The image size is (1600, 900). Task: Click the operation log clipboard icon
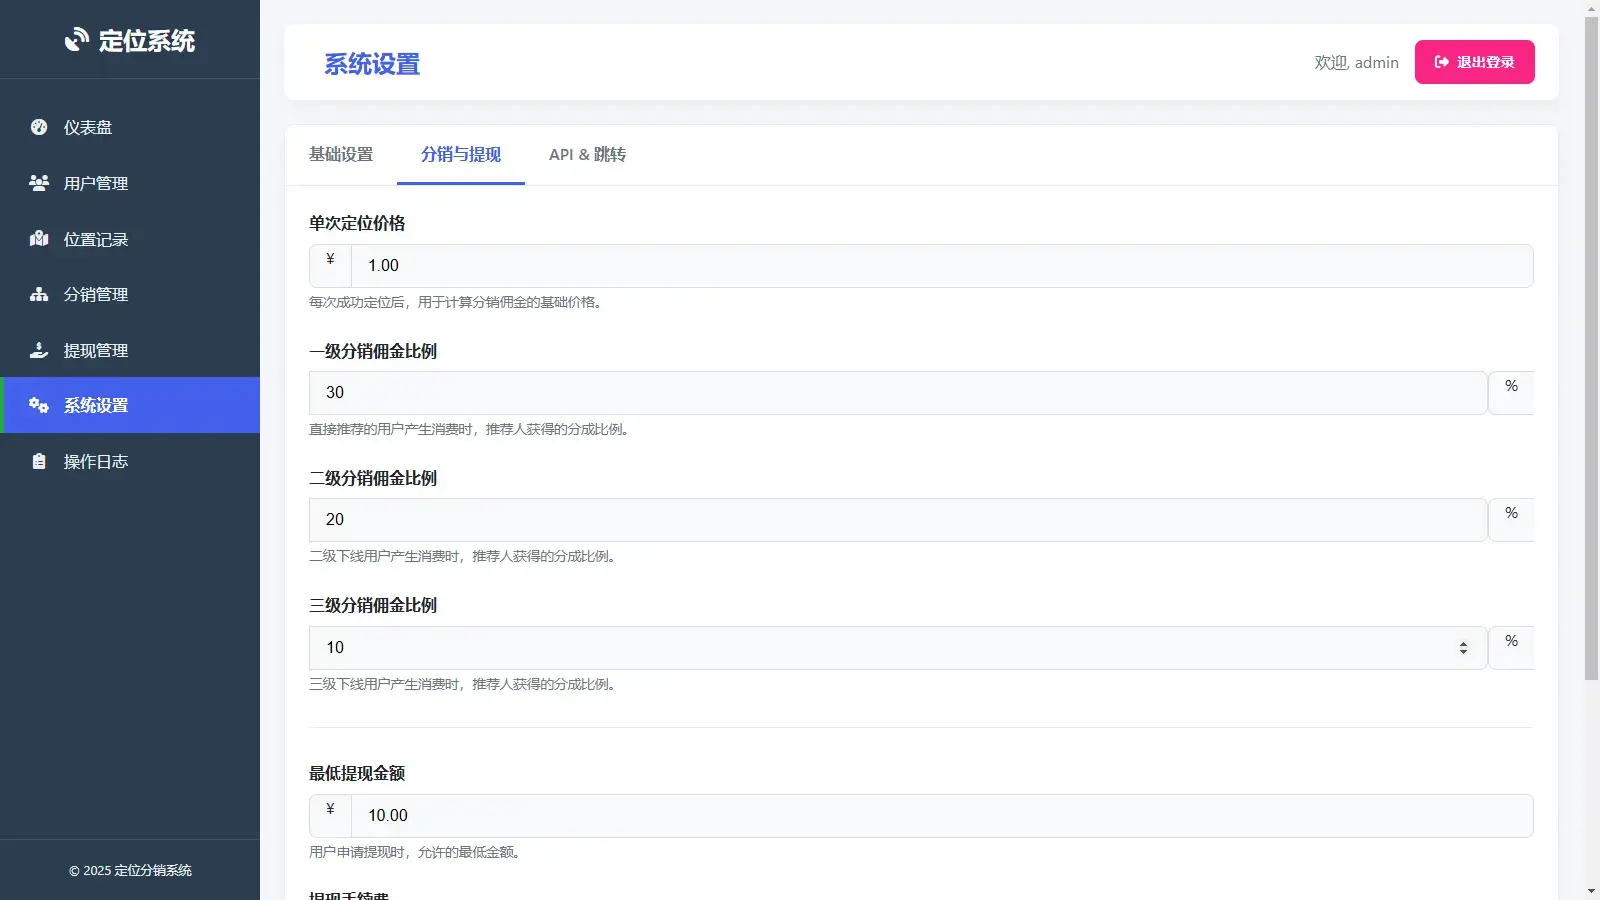39,461
